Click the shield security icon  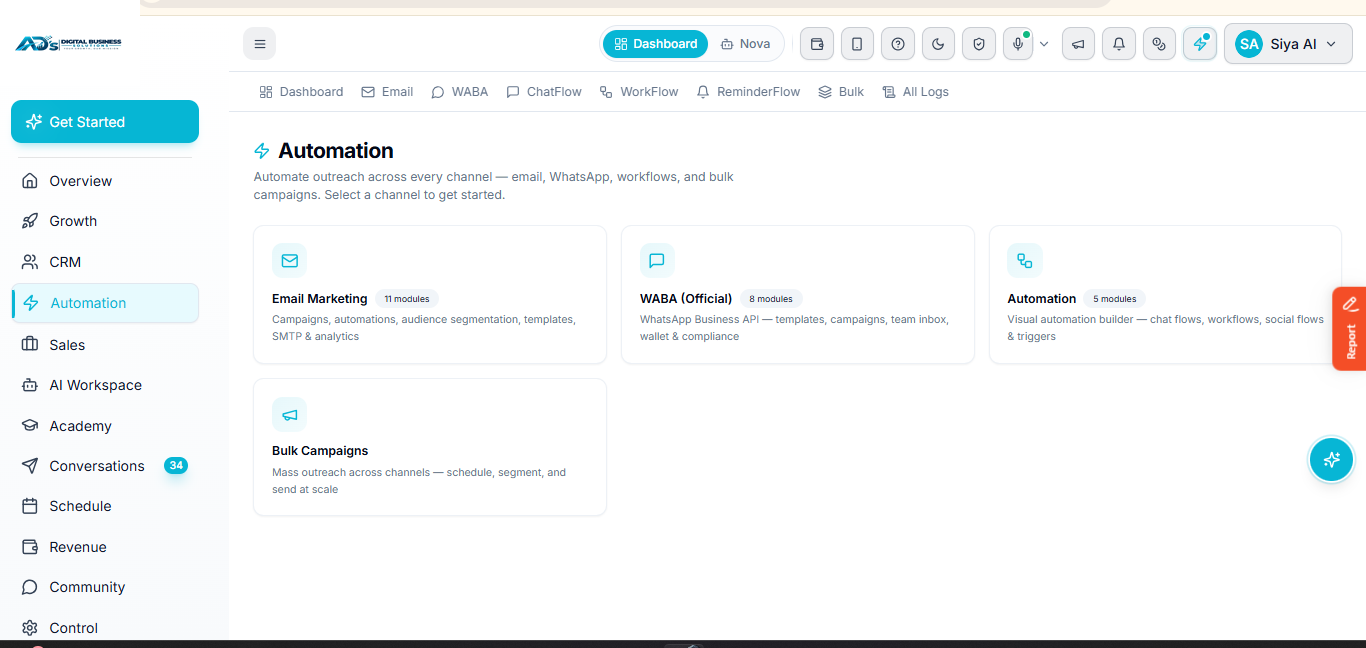pos(979,44)
